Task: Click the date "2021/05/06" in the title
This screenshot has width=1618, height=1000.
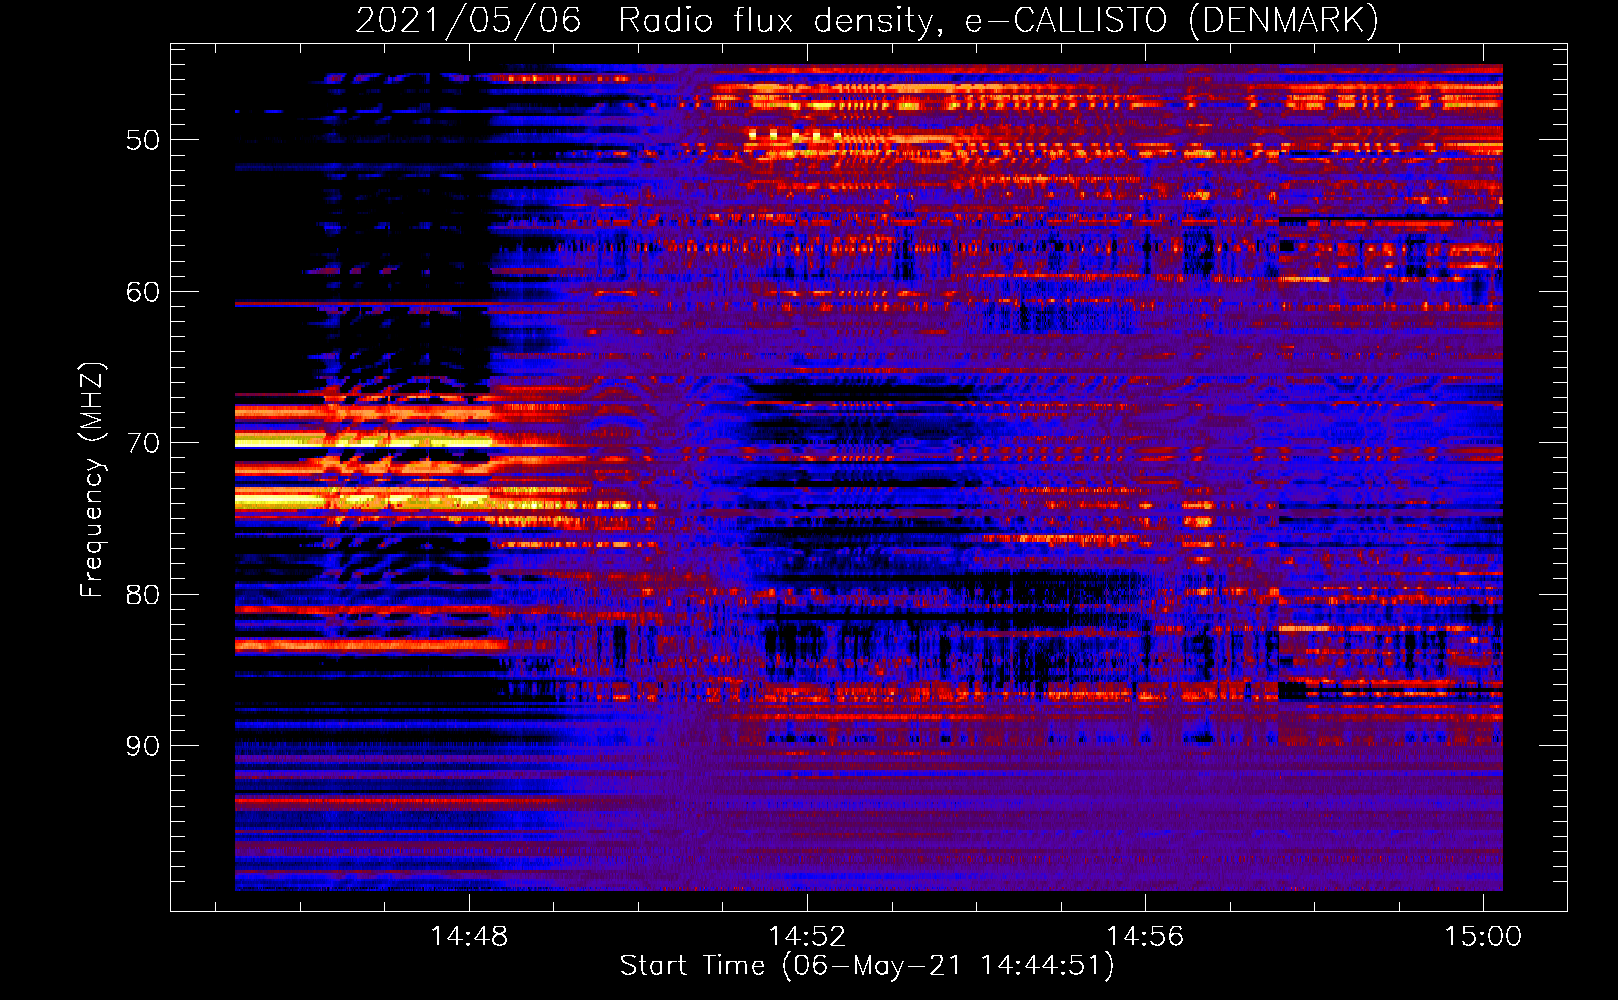Action: (468, 21)
